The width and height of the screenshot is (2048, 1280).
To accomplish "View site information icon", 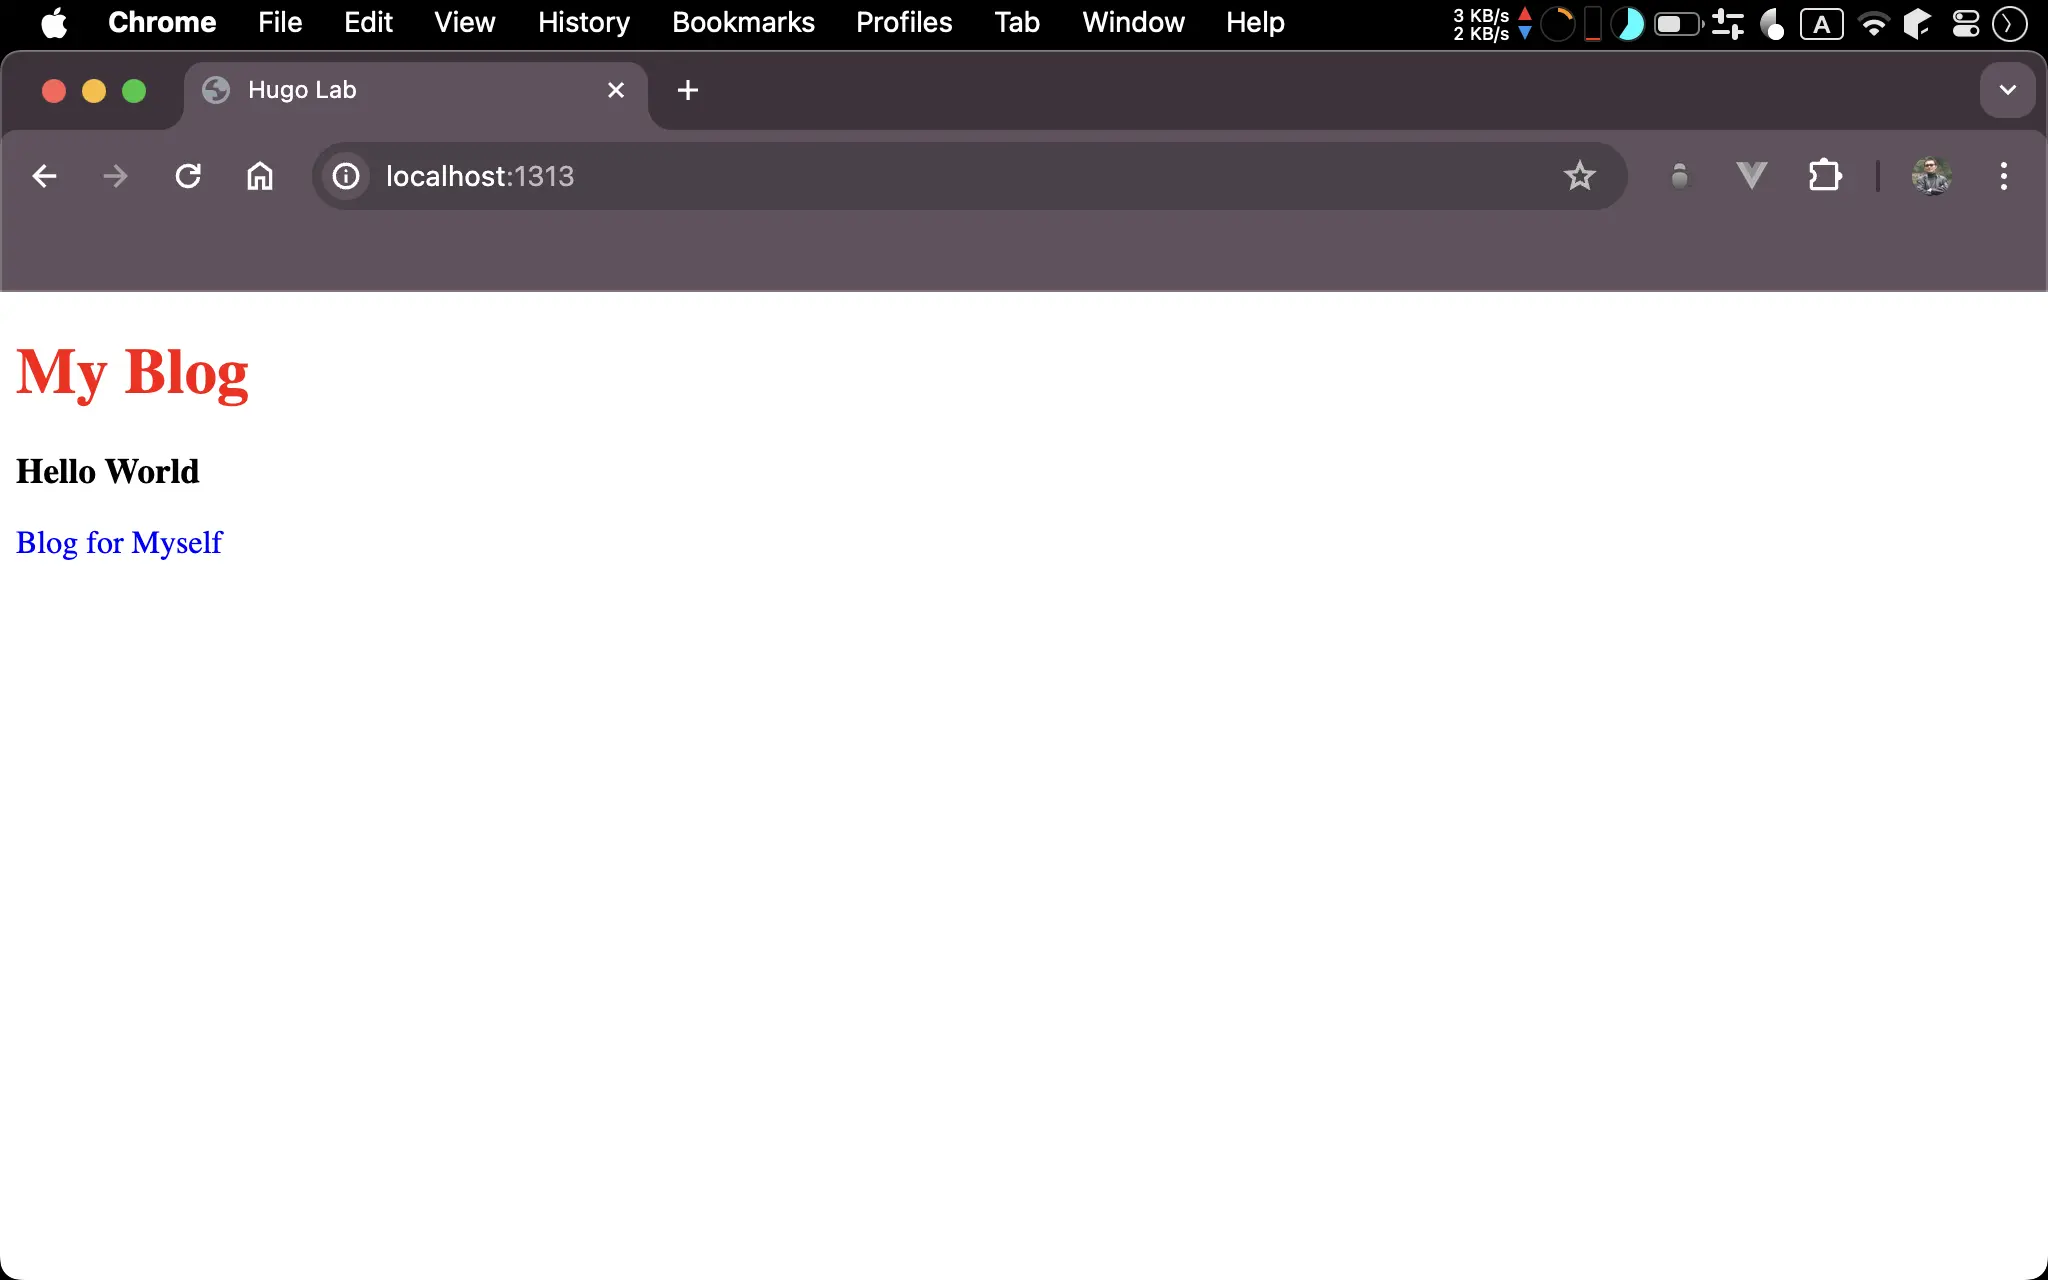I will tap(346, 176).
